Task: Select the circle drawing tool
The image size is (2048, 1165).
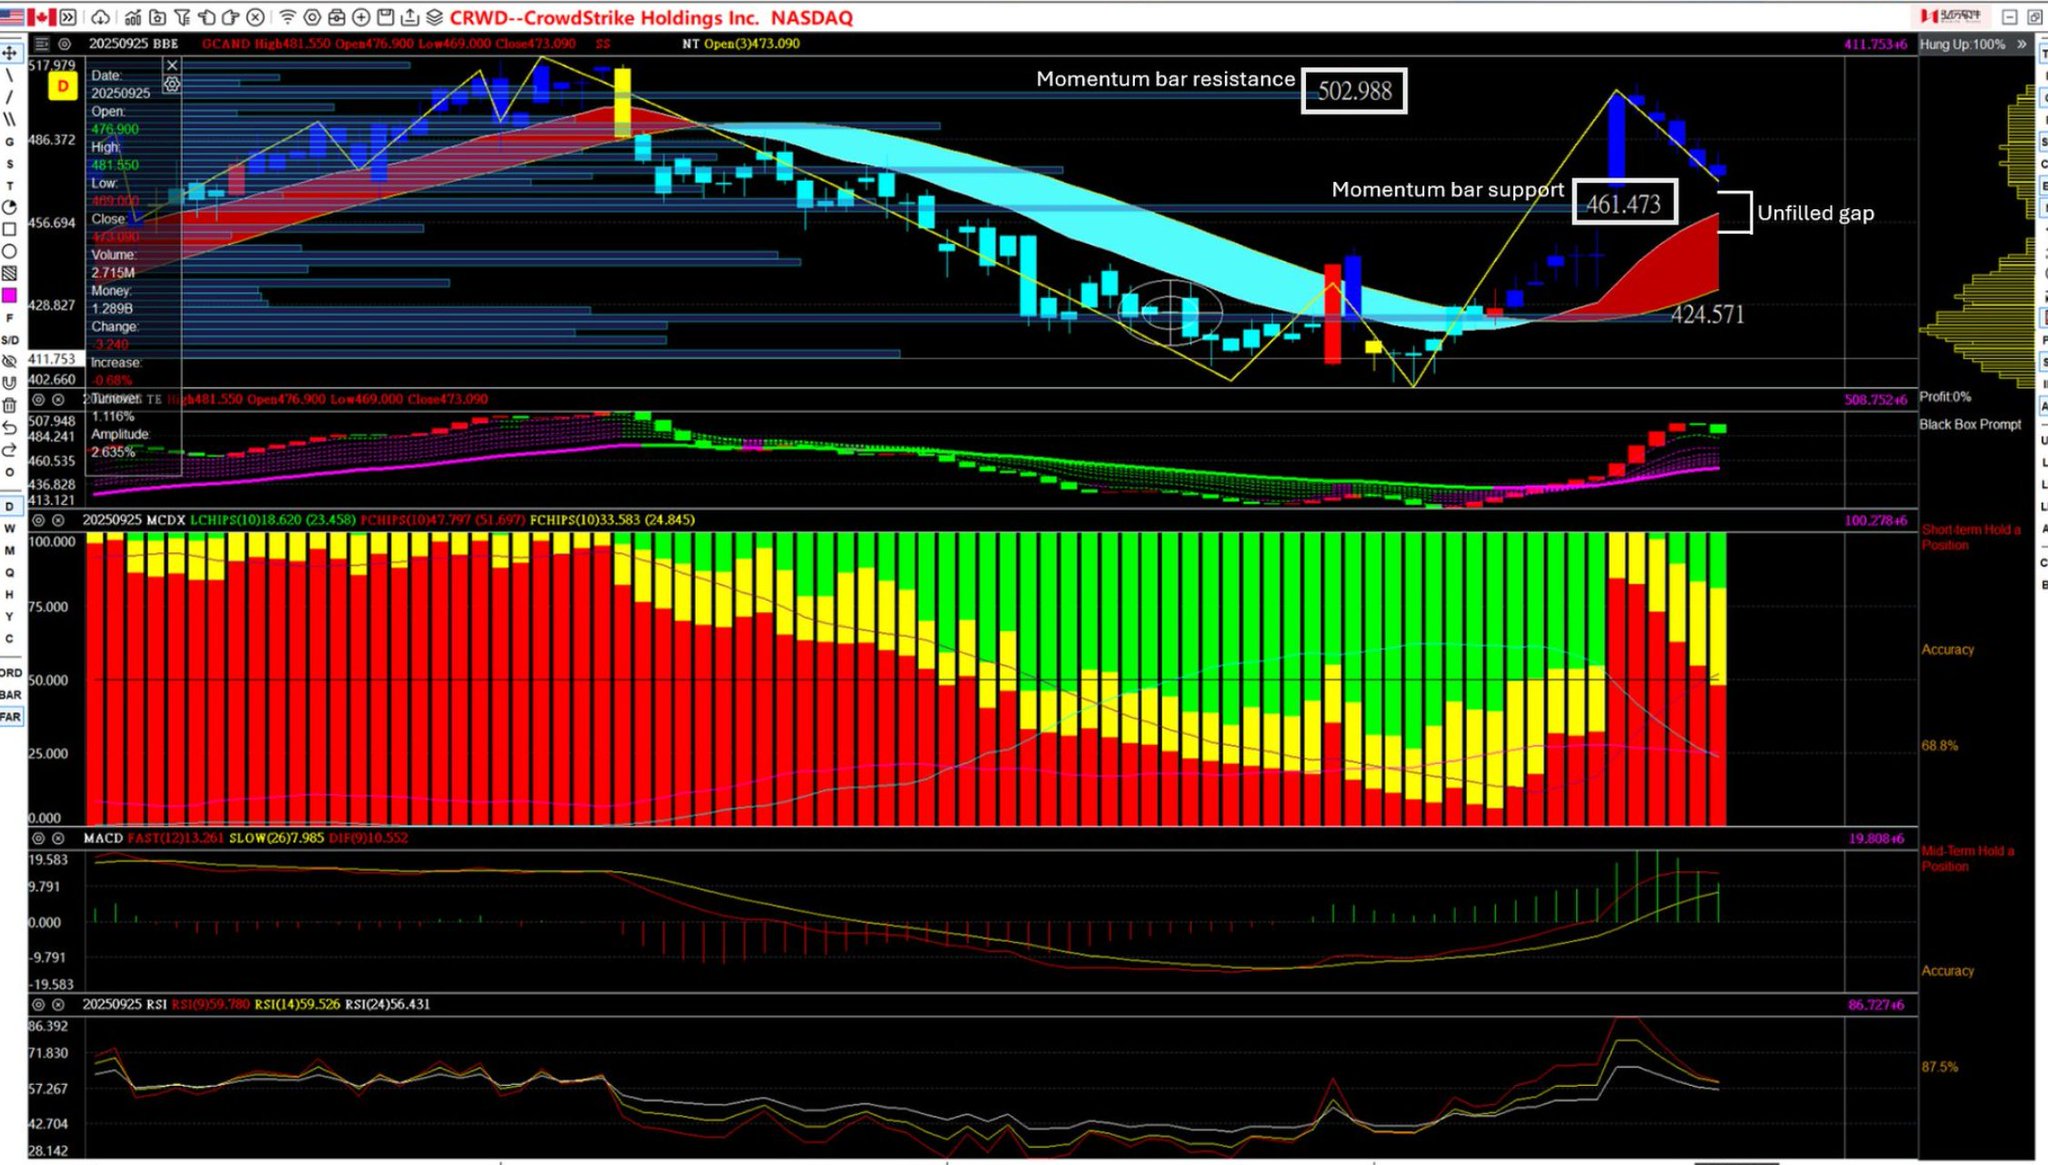Action: pos(9,251)
